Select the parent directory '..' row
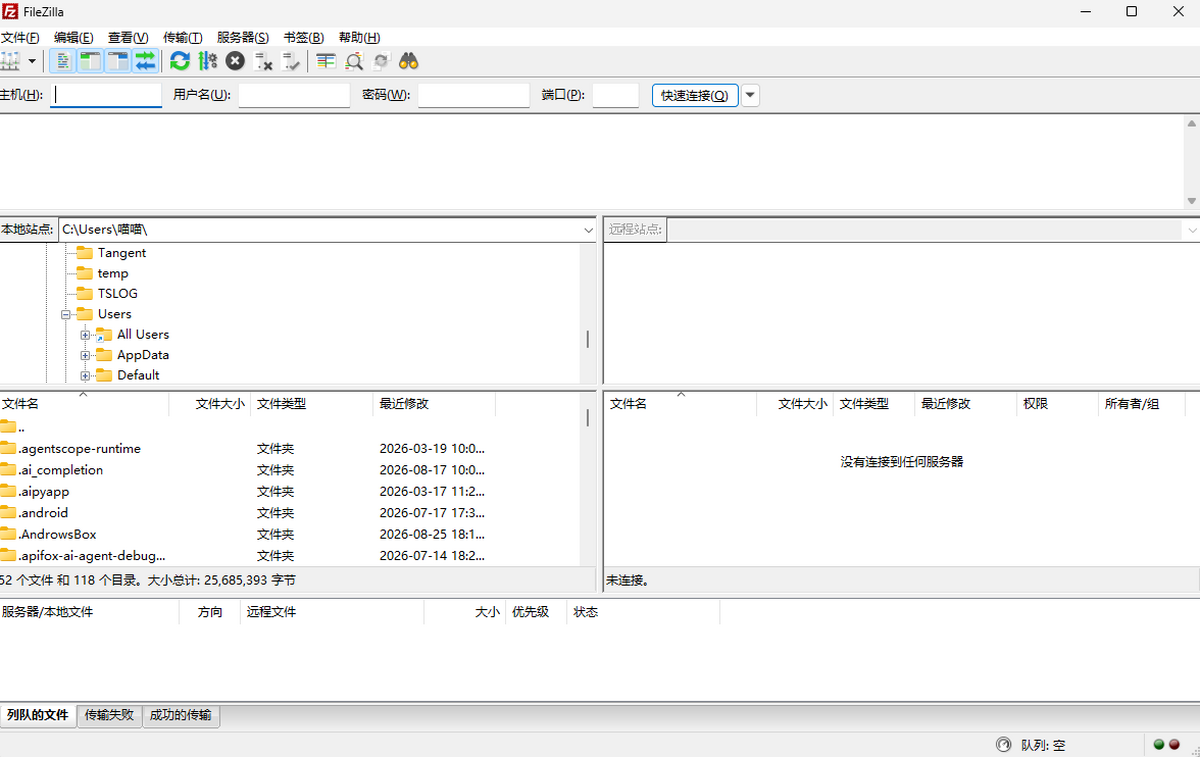1200x757 pixels. click(290, 427)
